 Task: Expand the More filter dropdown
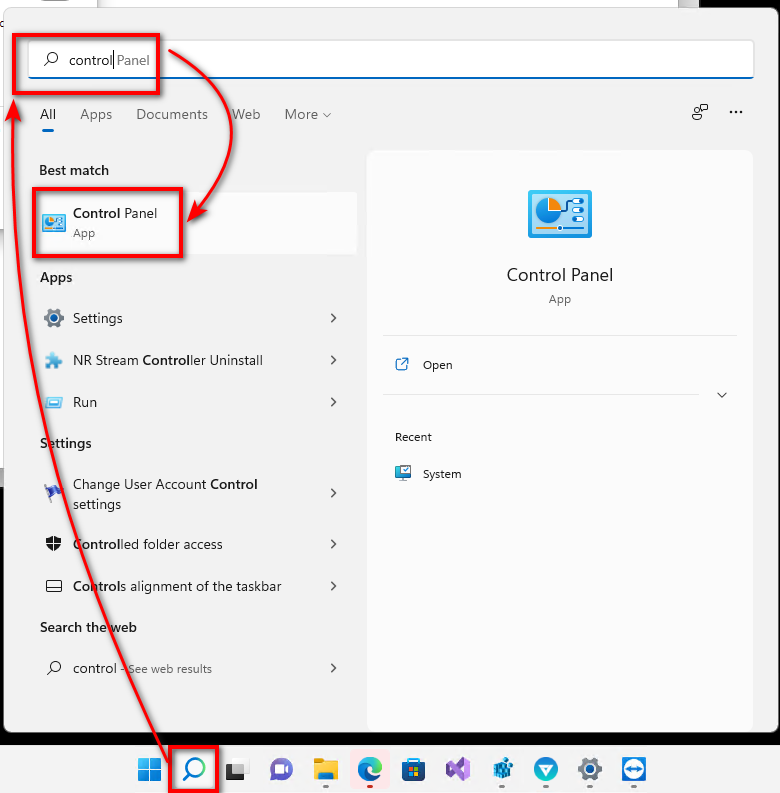tap(307, 115)
